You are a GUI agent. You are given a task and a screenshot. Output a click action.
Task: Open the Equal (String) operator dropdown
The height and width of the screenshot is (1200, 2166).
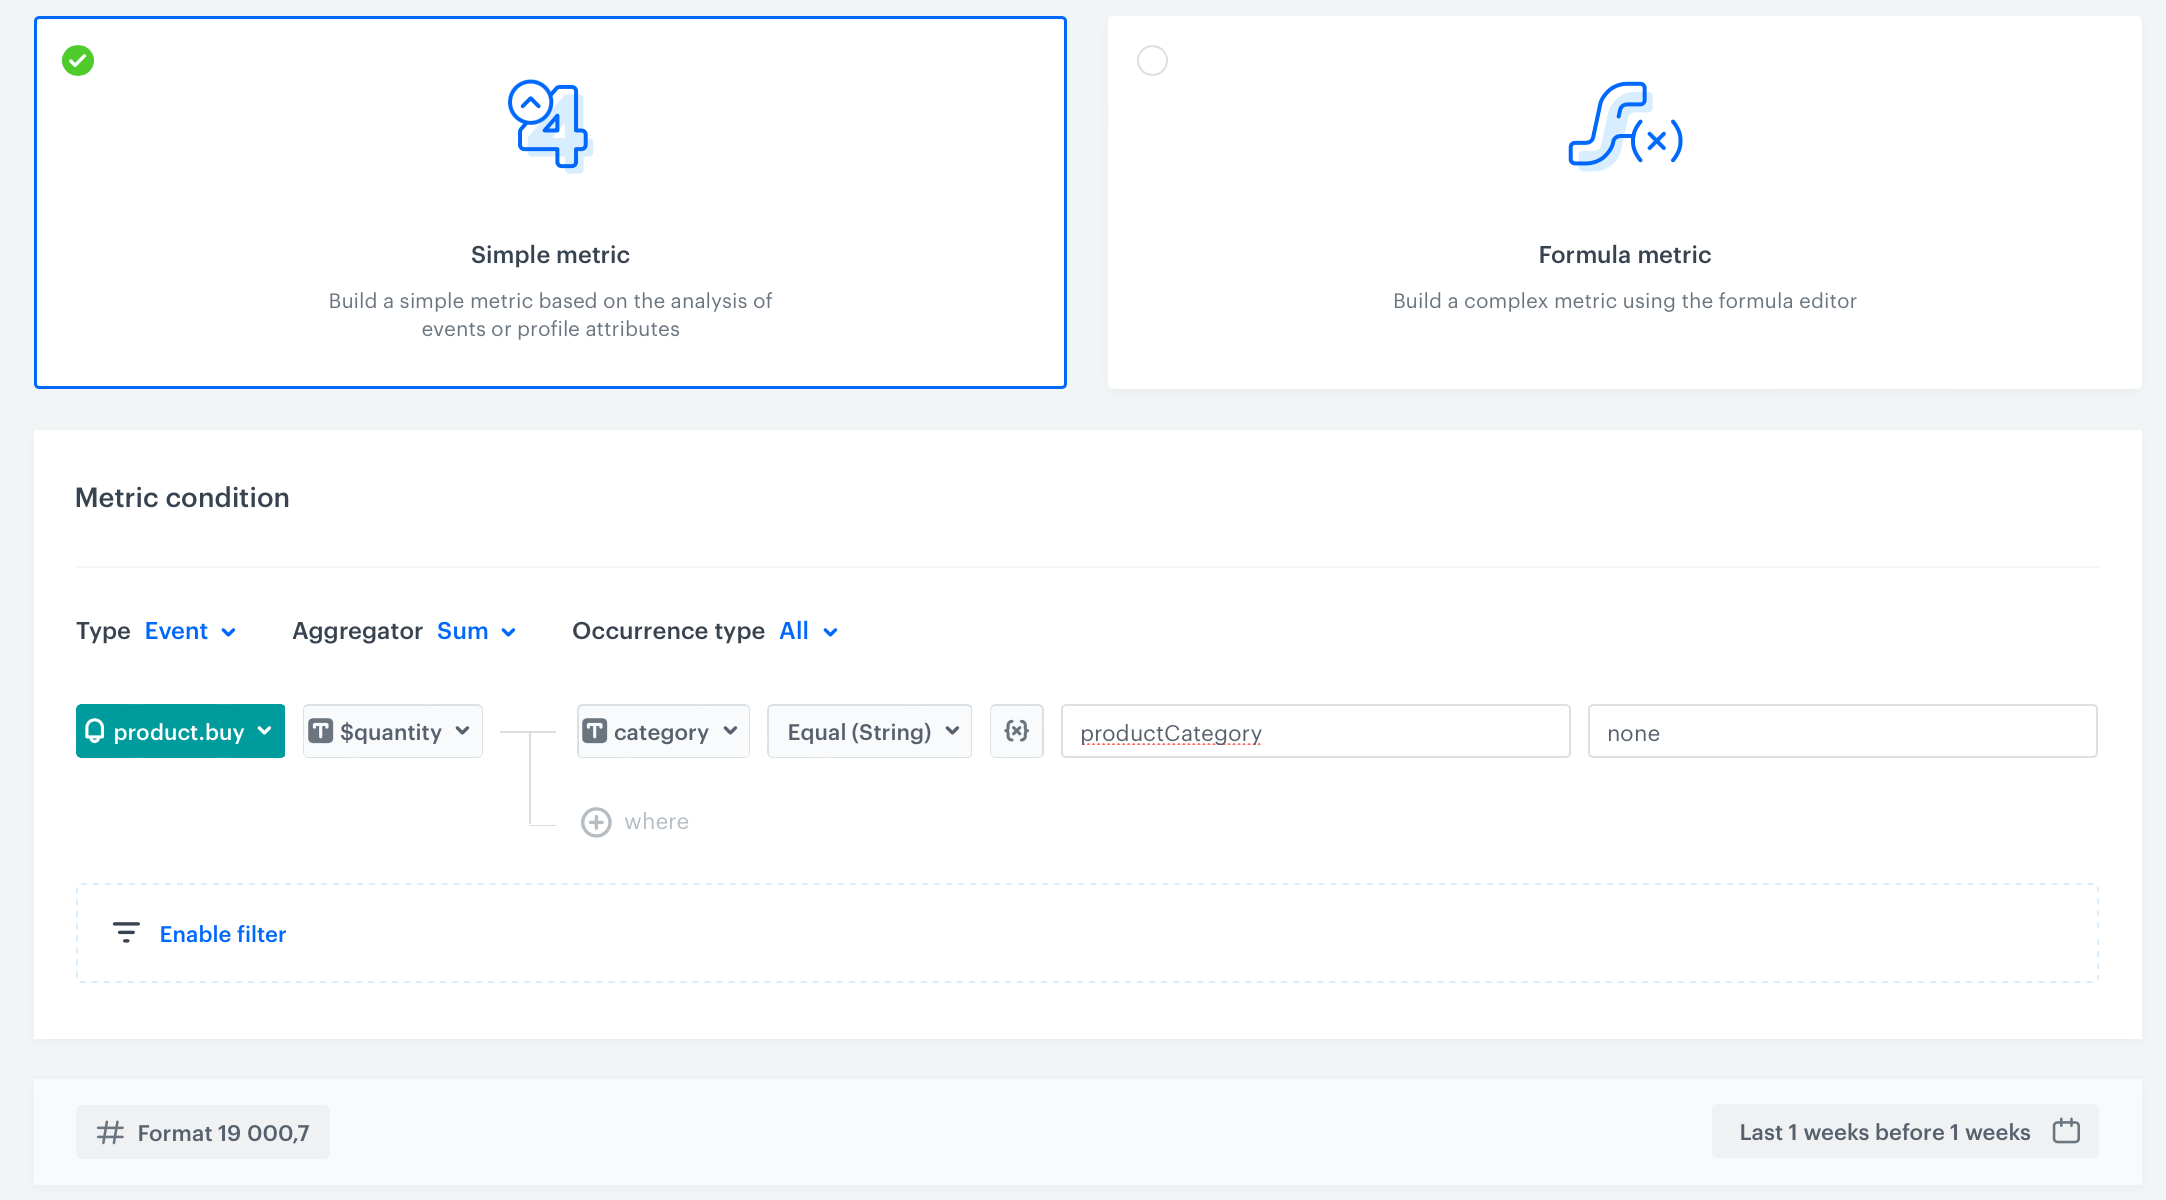pyautogui.click(x=869, y=731)
